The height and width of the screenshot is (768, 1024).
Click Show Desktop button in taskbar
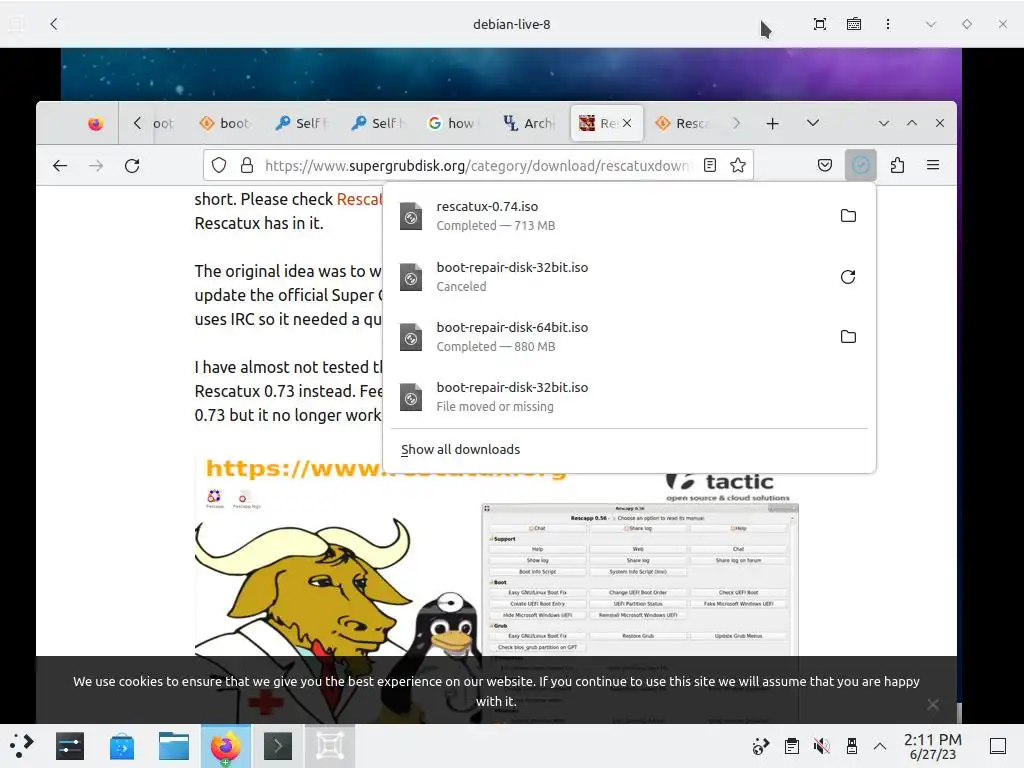[x=998, y=746]
